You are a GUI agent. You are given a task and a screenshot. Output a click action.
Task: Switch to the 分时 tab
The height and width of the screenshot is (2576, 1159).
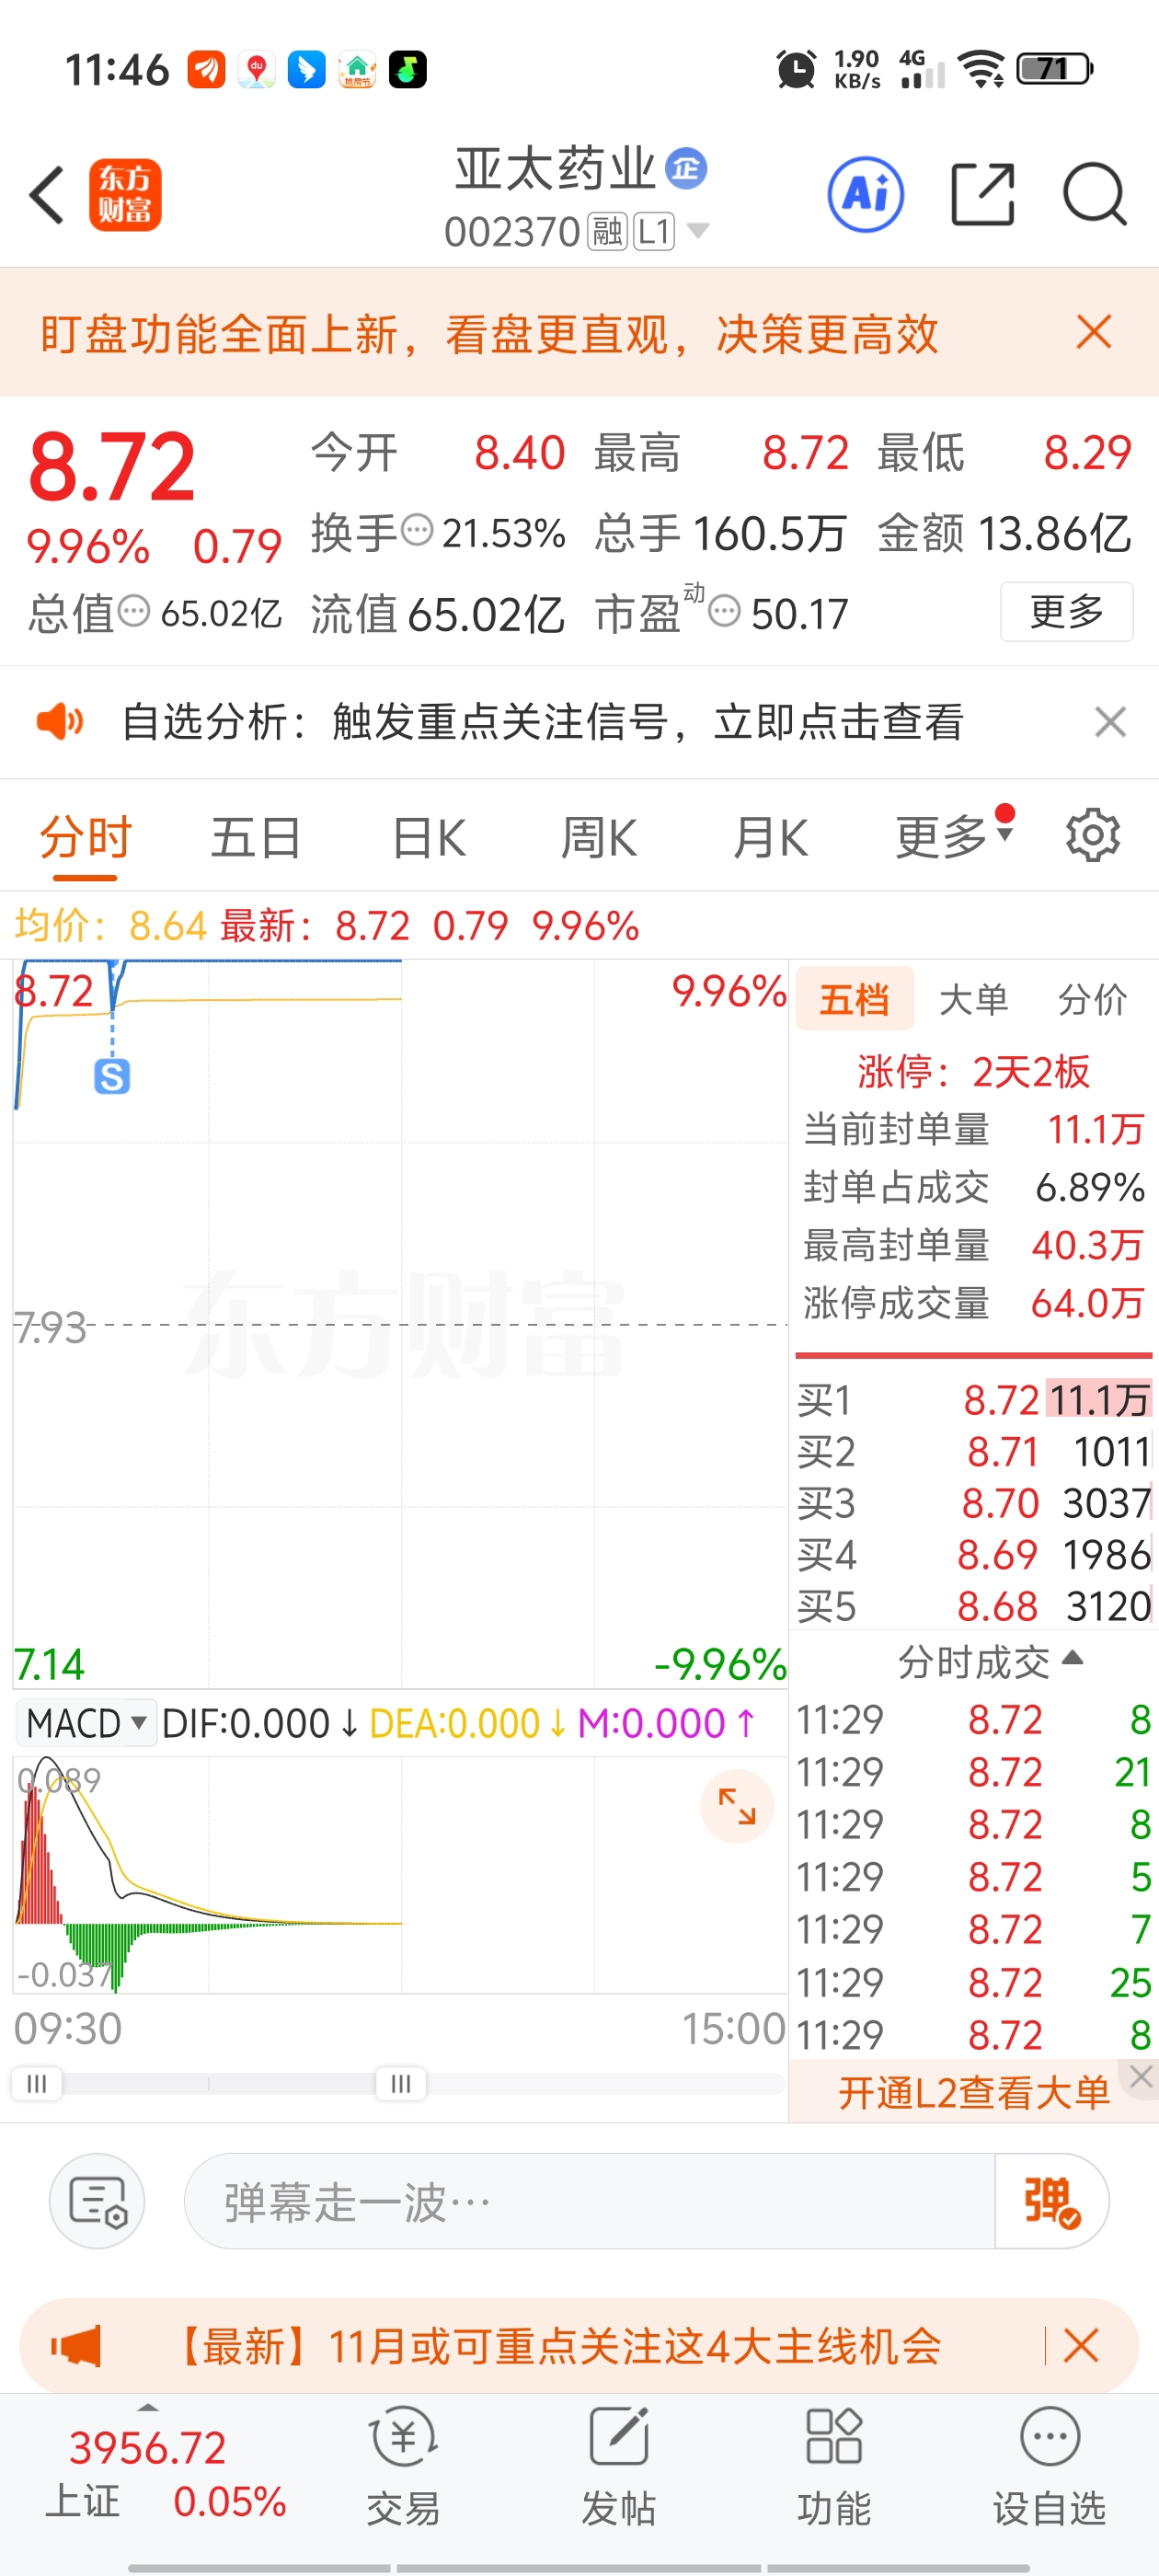[85, 838]
